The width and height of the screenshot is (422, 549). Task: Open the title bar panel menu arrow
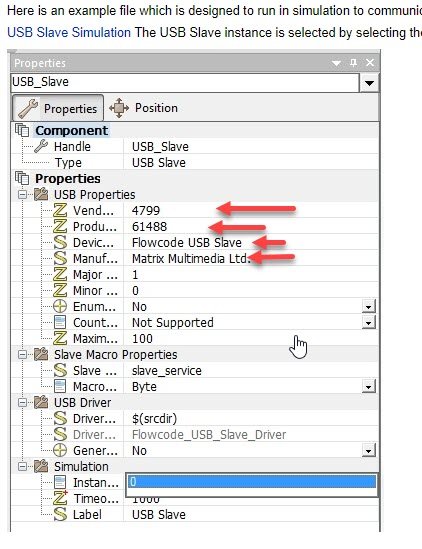[x=336, y=63]
